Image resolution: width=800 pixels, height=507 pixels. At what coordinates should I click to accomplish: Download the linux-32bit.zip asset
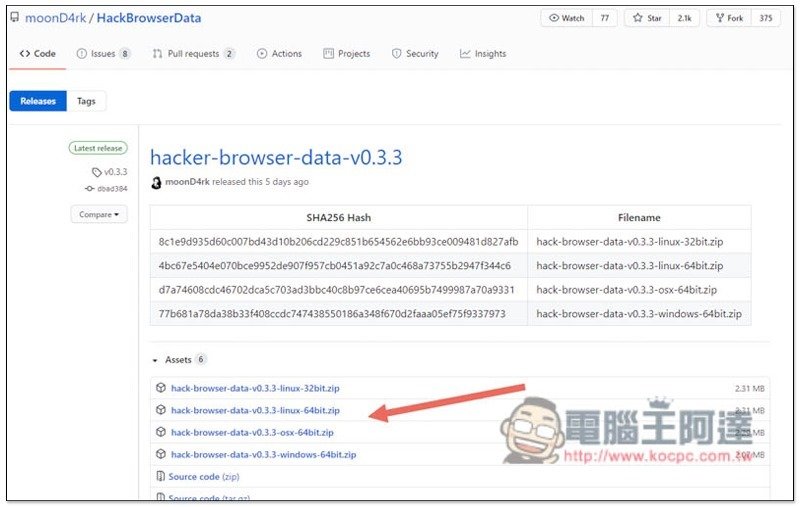pos(255,388)
